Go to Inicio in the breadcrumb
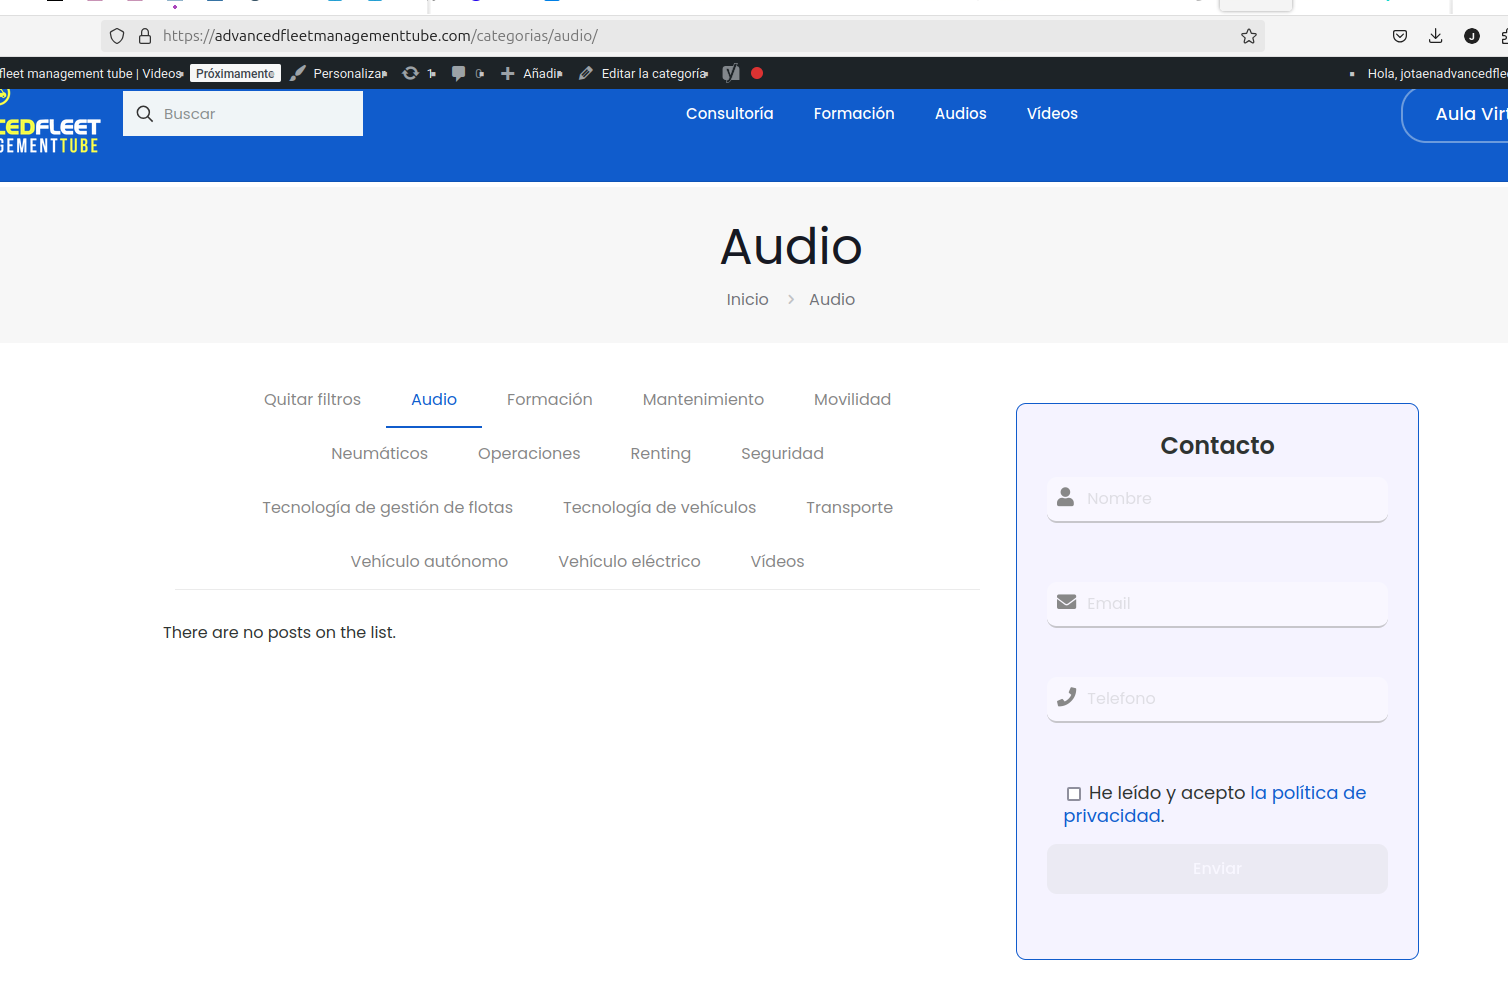 [x=747, y=299]
